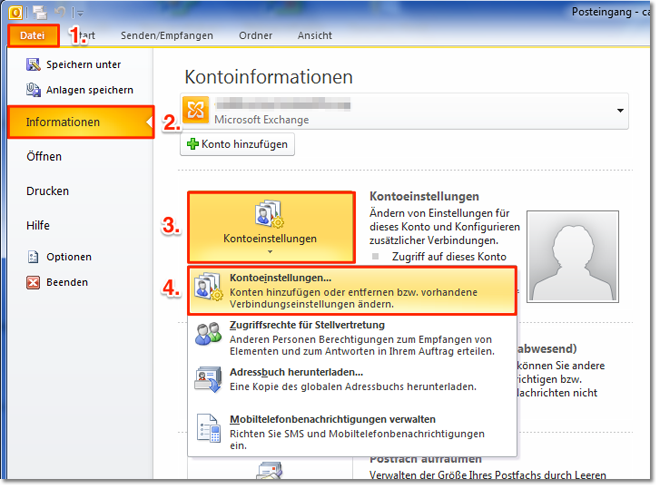Image resolution: width=656 pixels, height=485 pixels.
Task: Select Drucken in the backstage menu
Action: [47, 191]
